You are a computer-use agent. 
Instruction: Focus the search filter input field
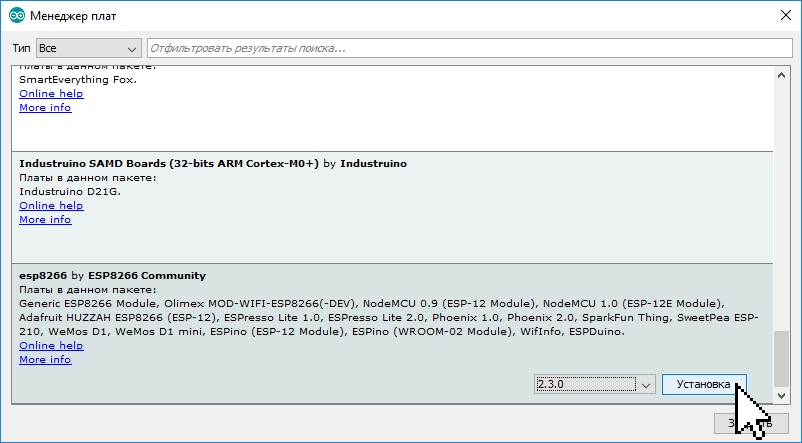pyautogui.click(x=470, y=48)
